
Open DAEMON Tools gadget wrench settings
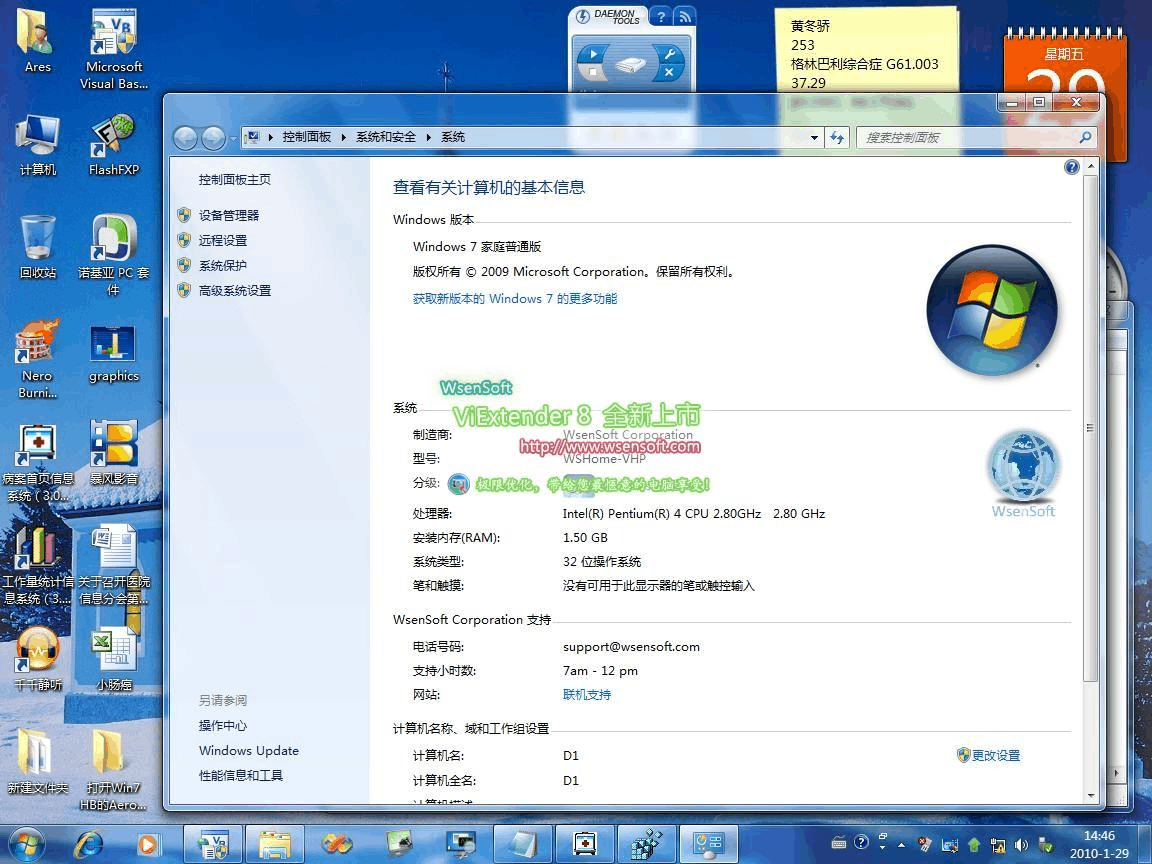click(669, 54)
